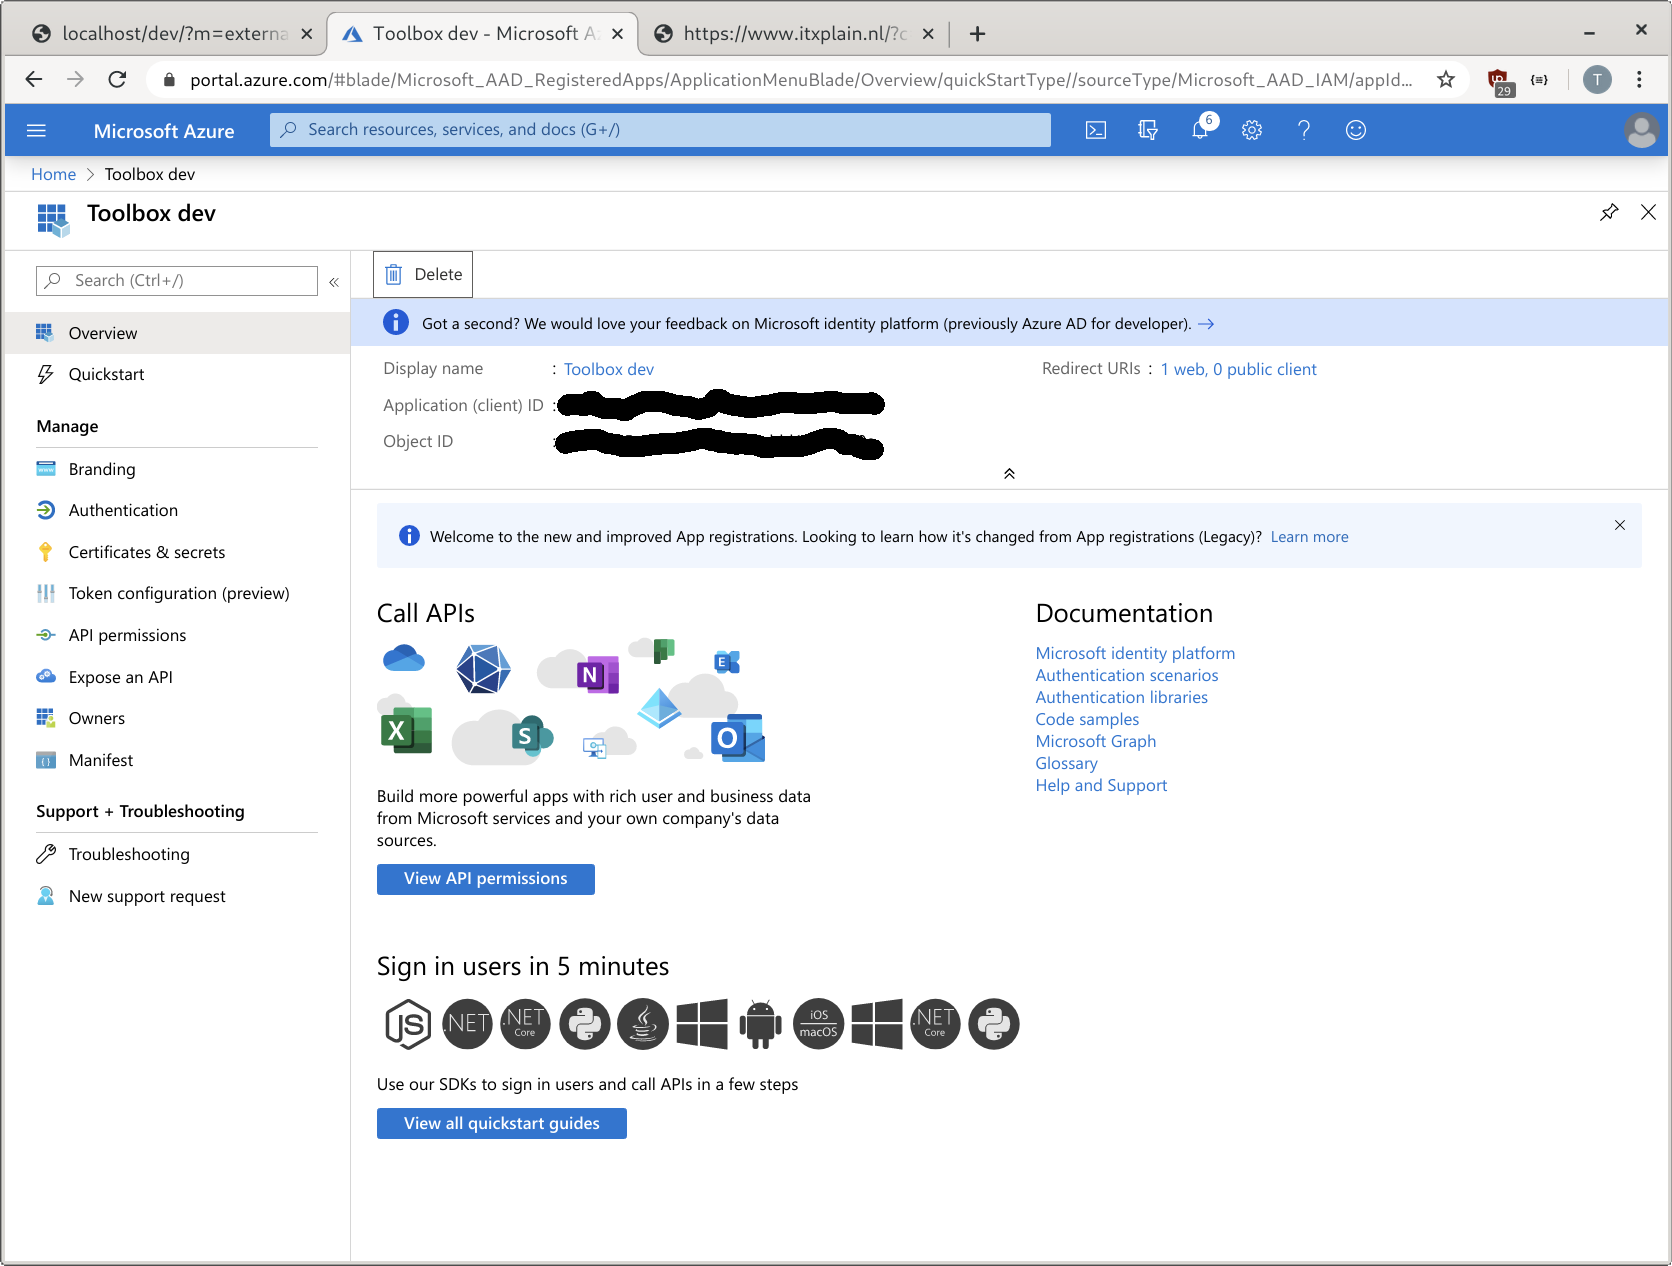Image resolution: width=1672 pixels, height=1266 pixels.
Task: Open the Branding menu item
Action: click(177, 469)
